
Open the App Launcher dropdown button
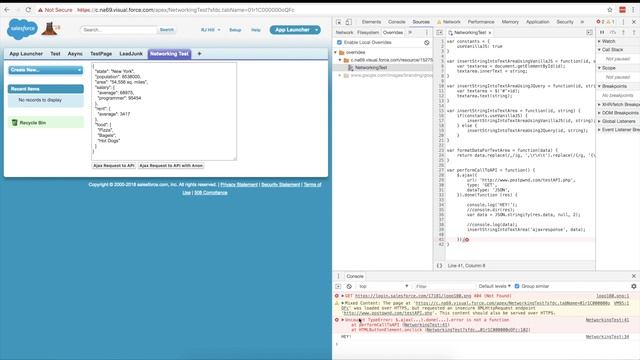point(295,30)
